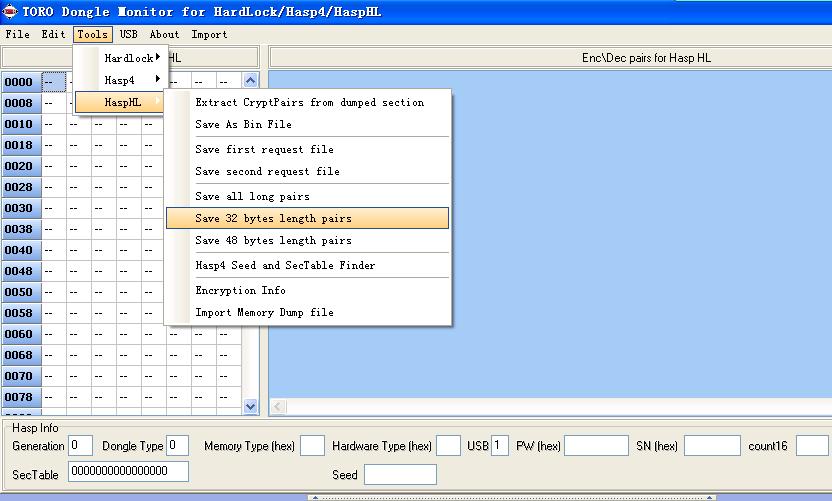The height and width of the screenshot is (501, 832).
Task: Click first cell in row 0000
Action: tap(54, 82)
